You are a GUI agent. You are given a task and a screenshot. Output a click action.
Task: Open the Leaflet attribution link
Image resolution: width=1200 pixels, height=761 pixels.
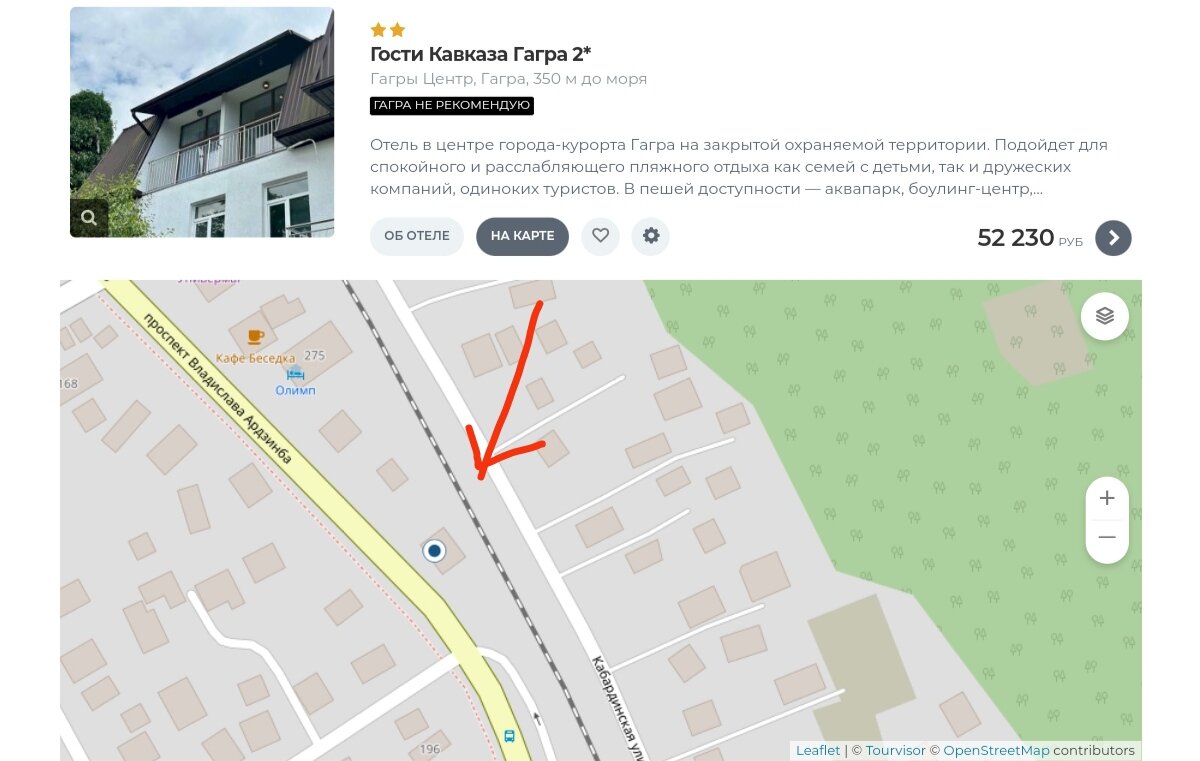[818, 750]
